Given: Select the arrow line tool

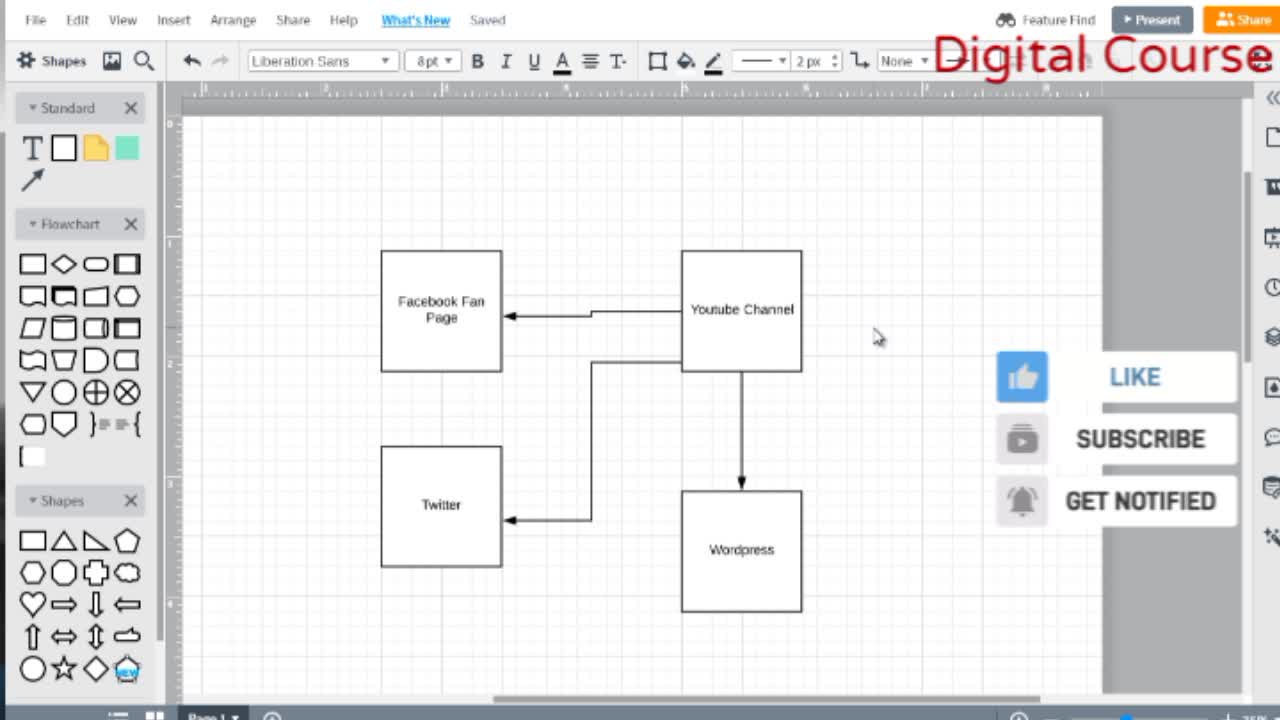Looking at the screenshot, I should tap(33, 180).
